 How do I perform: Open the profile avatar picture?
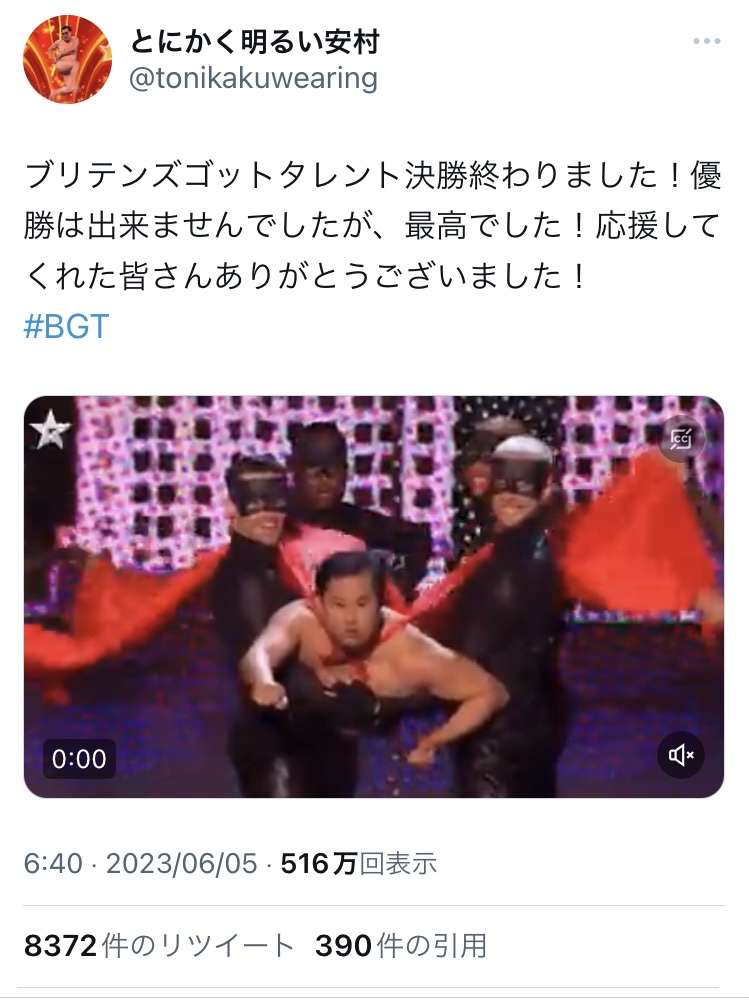[68, 59]
